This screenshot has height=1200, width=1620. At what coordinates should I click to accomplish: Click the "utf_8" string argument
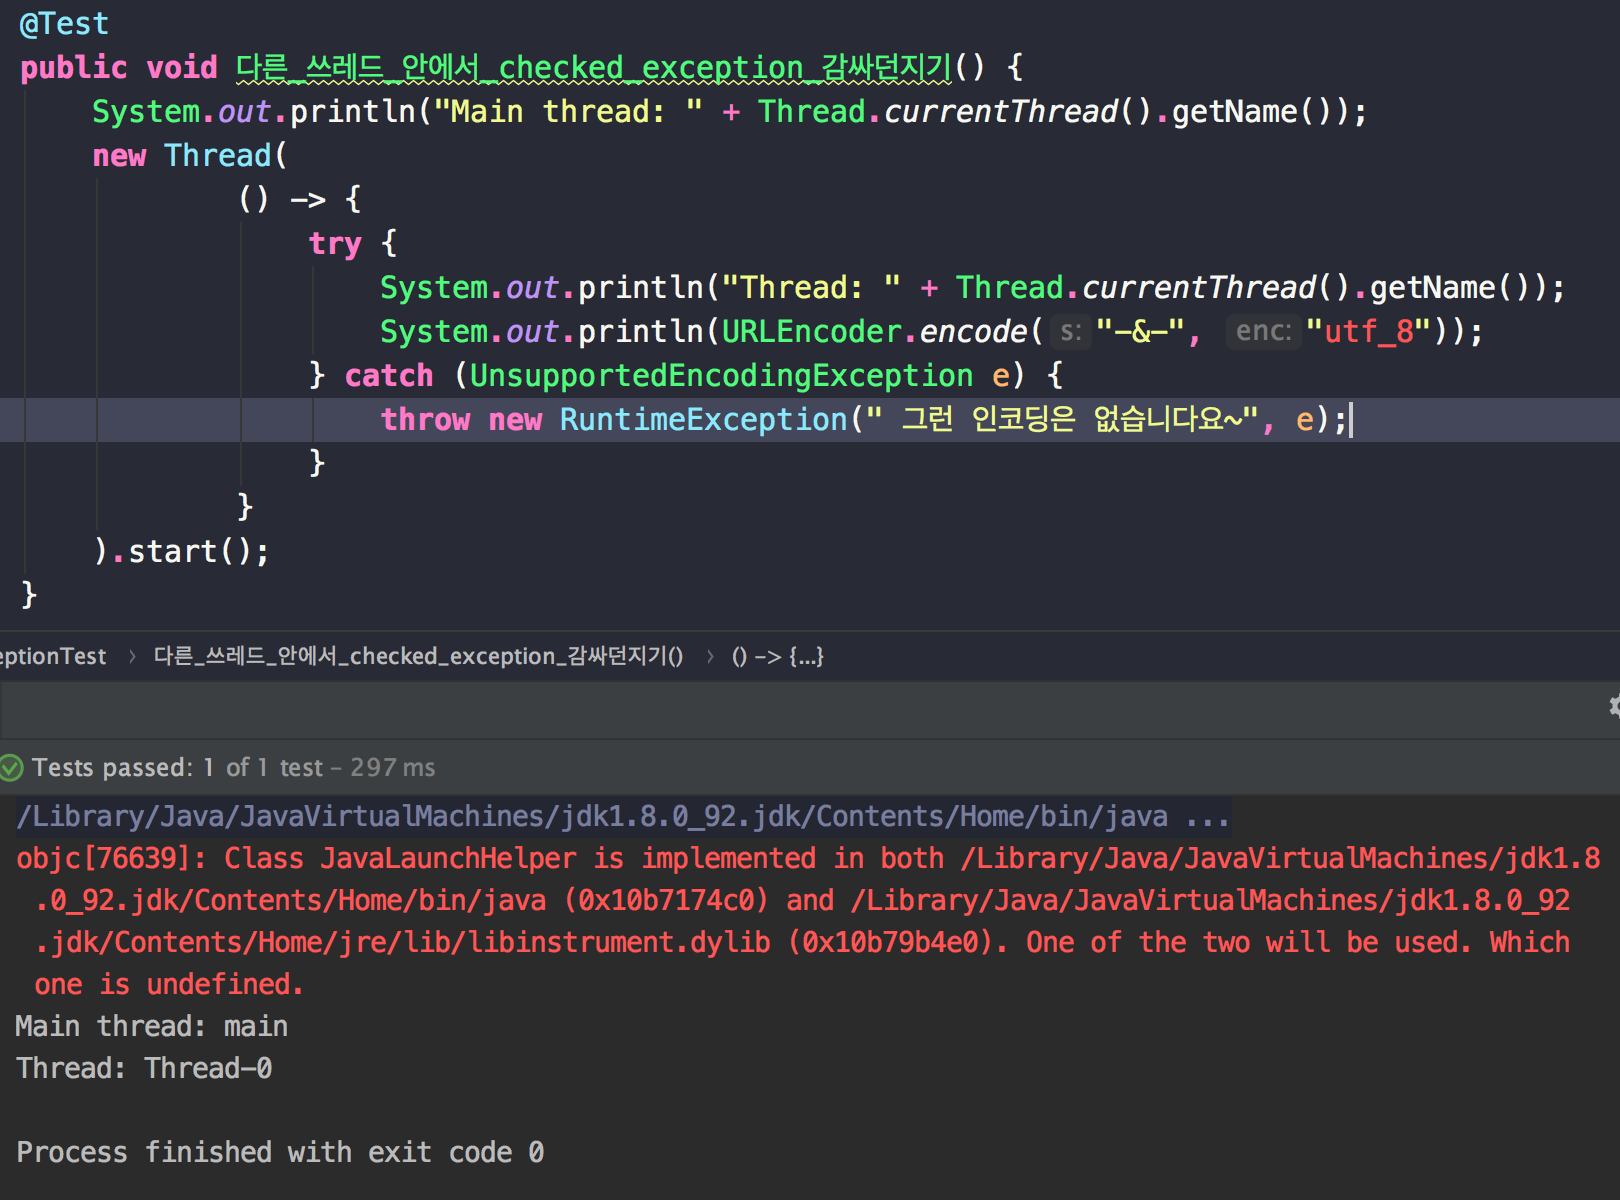[x=1368, y=331]
